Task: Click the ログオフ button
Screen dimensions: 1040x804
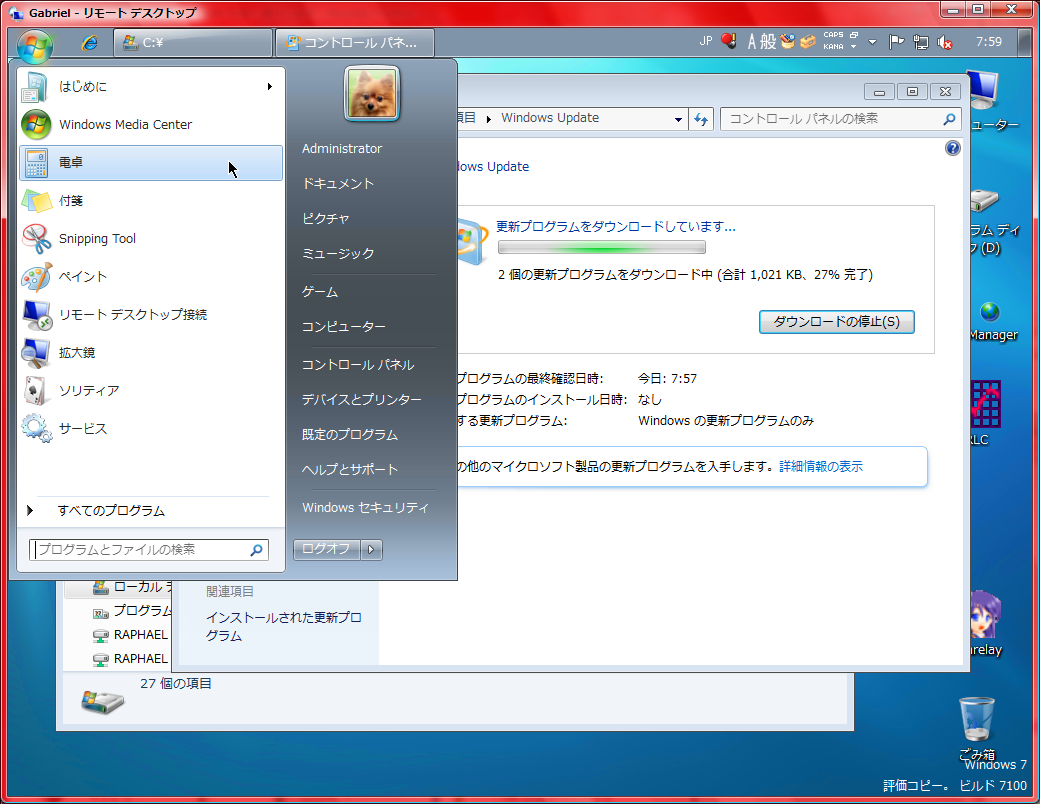Action: [326, 549]
